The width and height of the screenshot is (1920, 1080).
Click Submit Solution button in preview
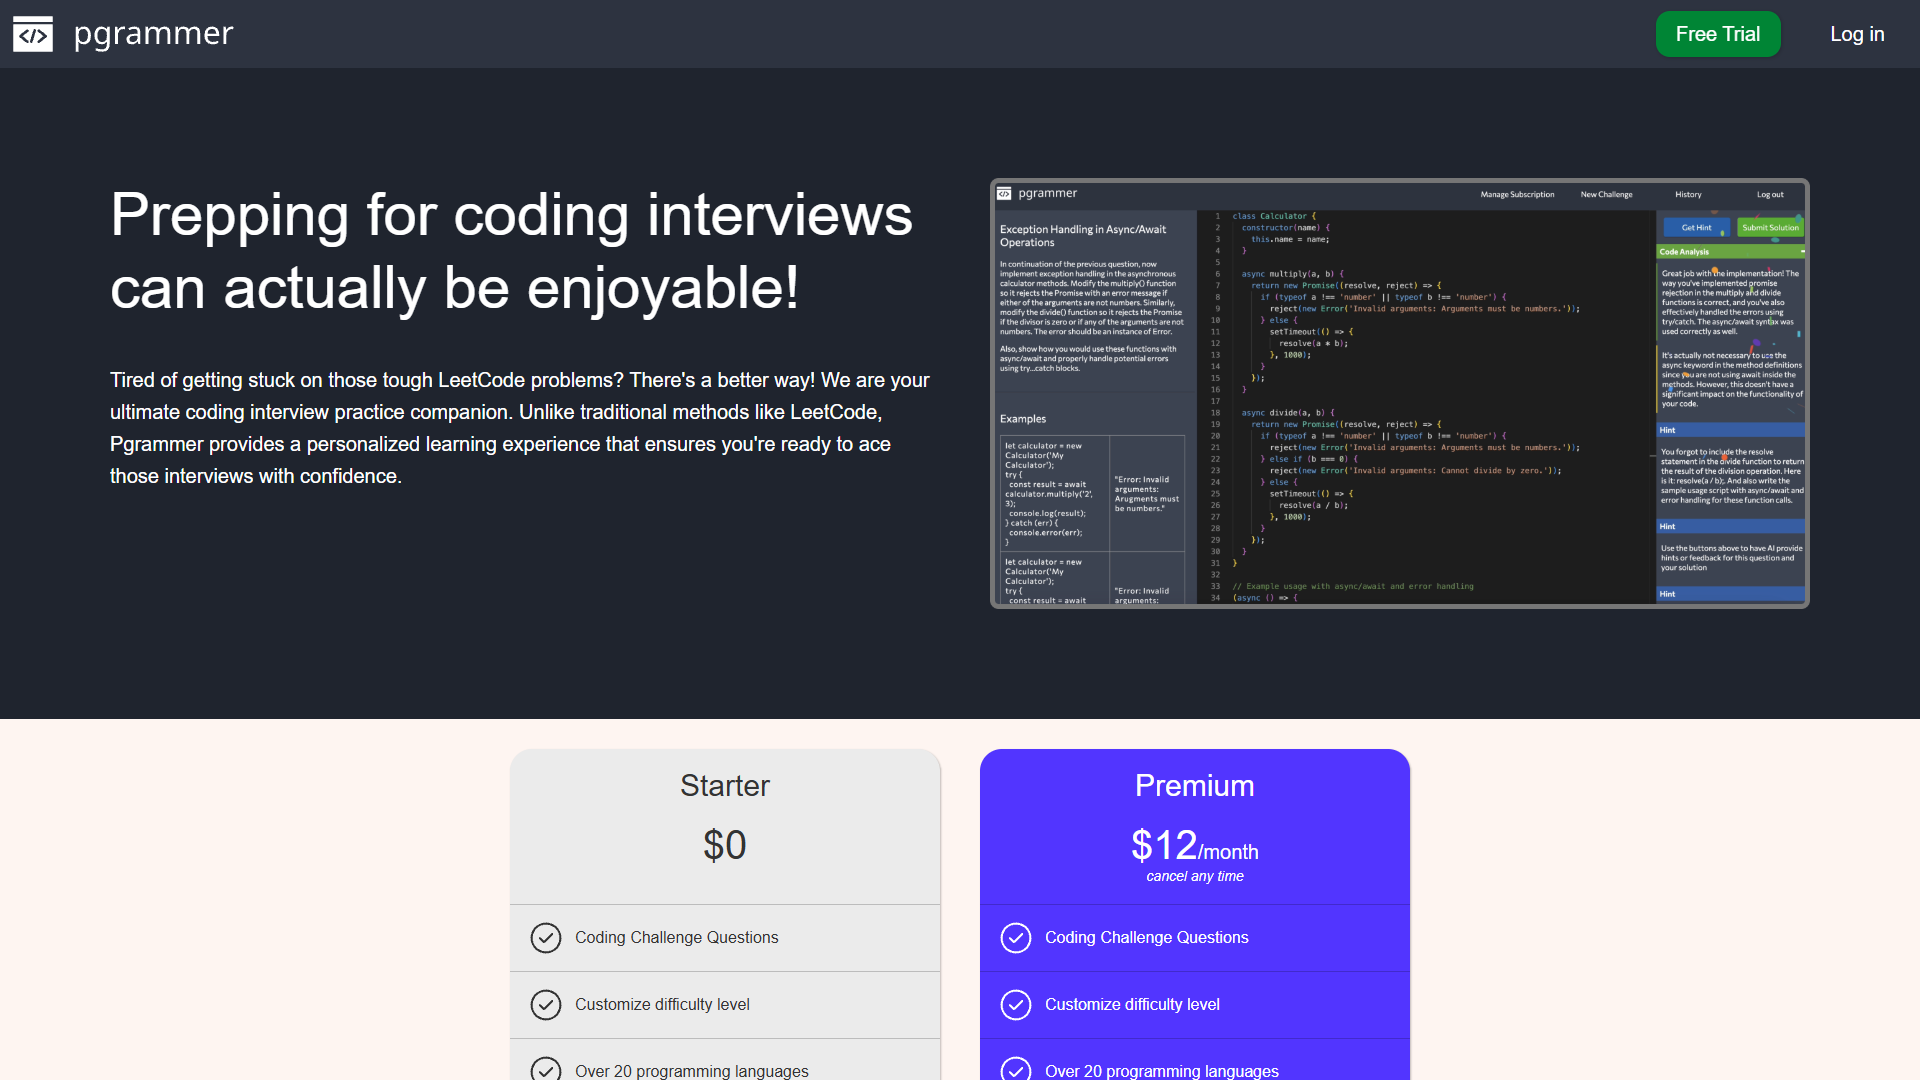pos(1770,228)
